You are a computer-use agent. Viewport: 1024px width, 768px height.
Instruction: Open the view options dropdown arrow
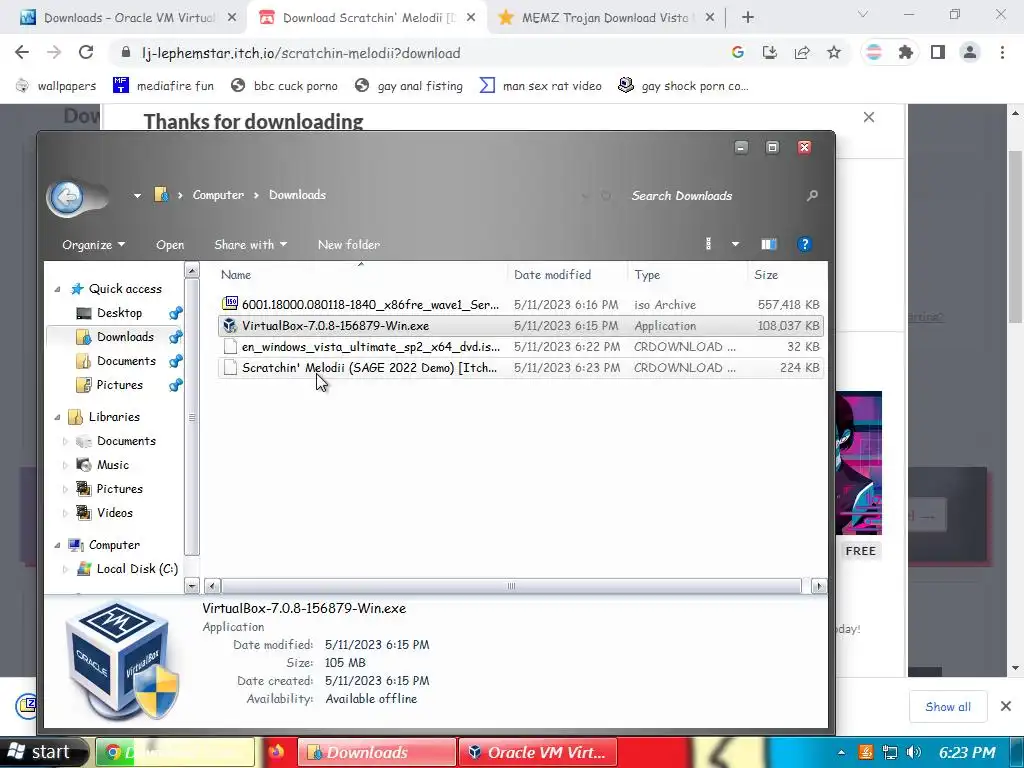pos(735,244)
